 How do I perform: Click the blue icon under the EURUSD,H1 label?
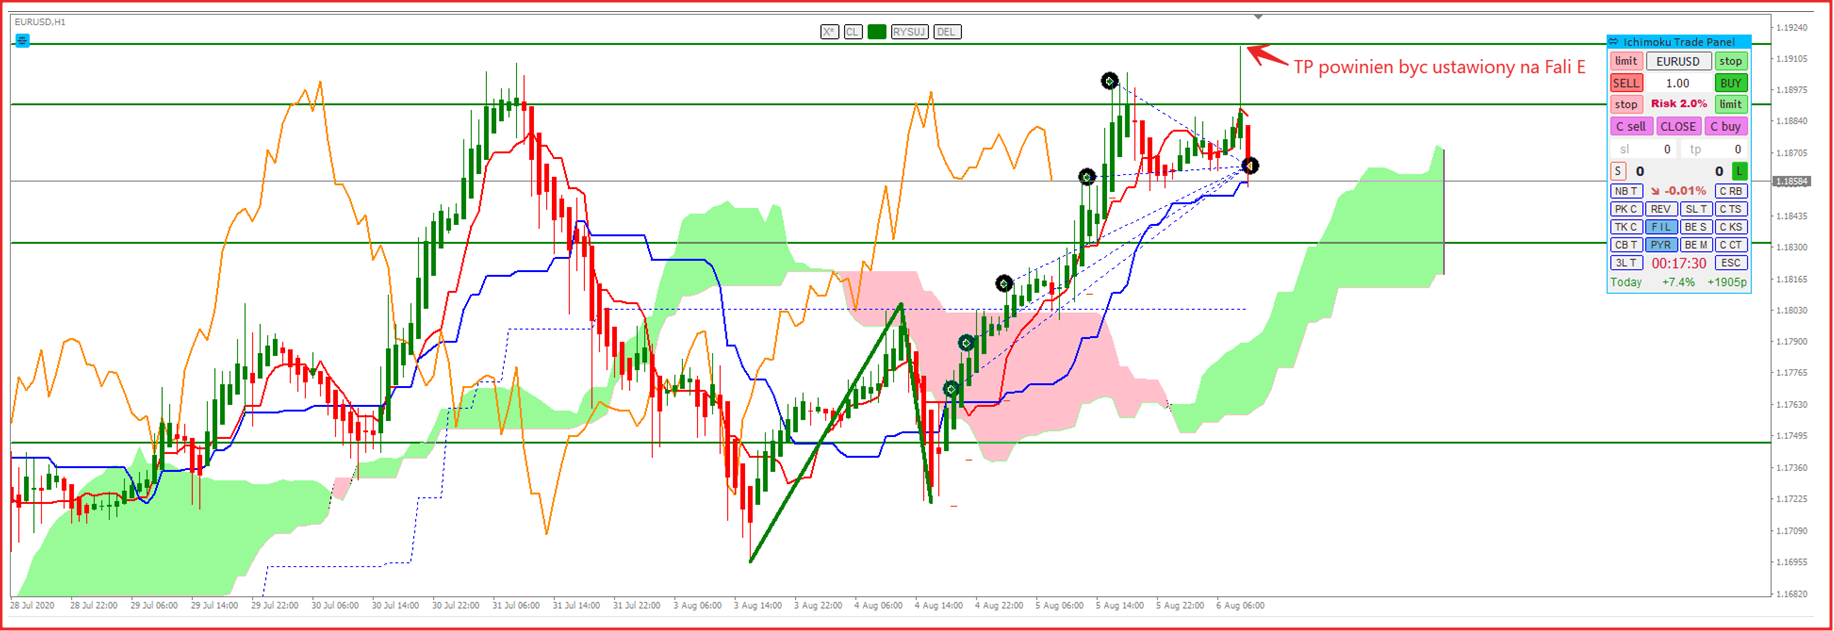click(22, 41)
